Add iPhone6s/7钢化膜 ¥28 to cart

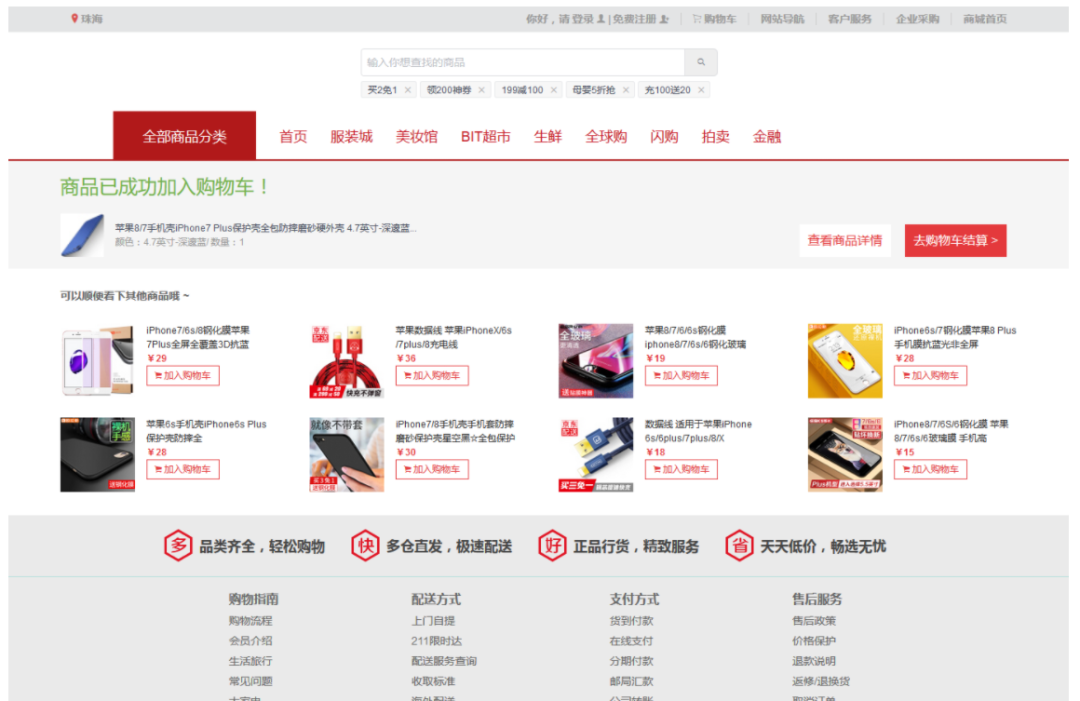click(931, 376)
